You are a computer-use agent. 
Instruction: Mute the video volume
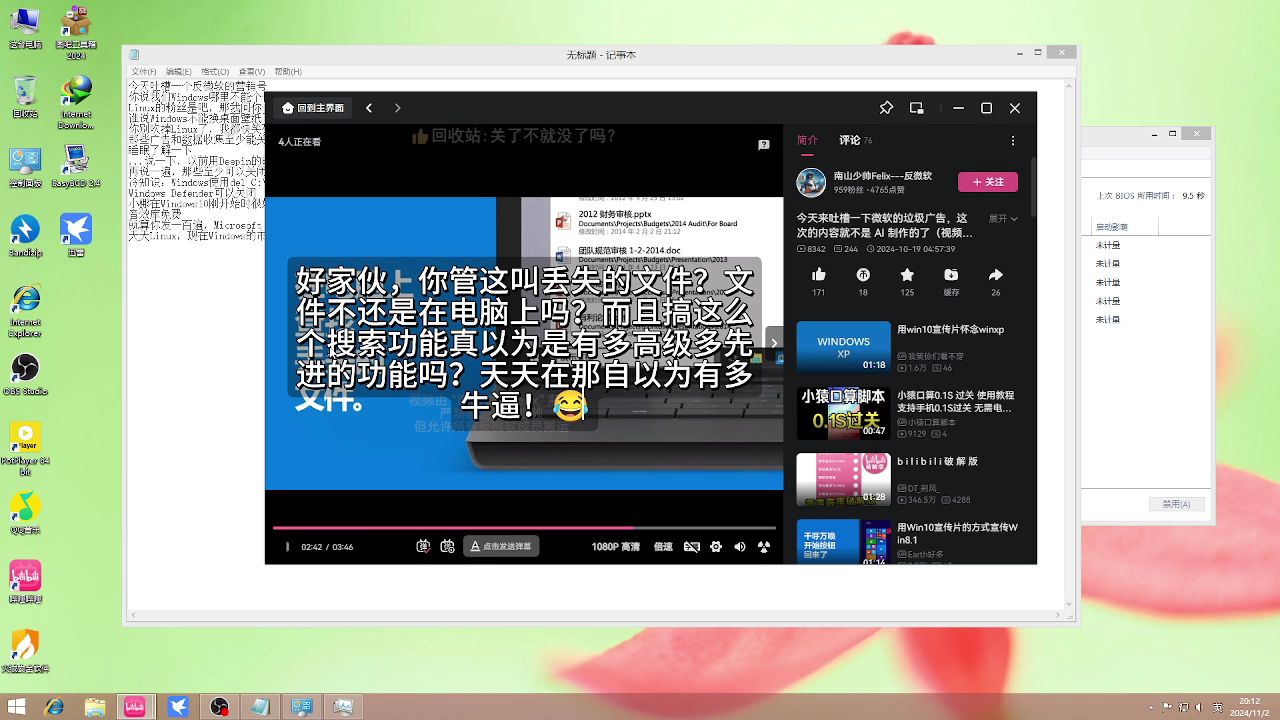point(740,547)
